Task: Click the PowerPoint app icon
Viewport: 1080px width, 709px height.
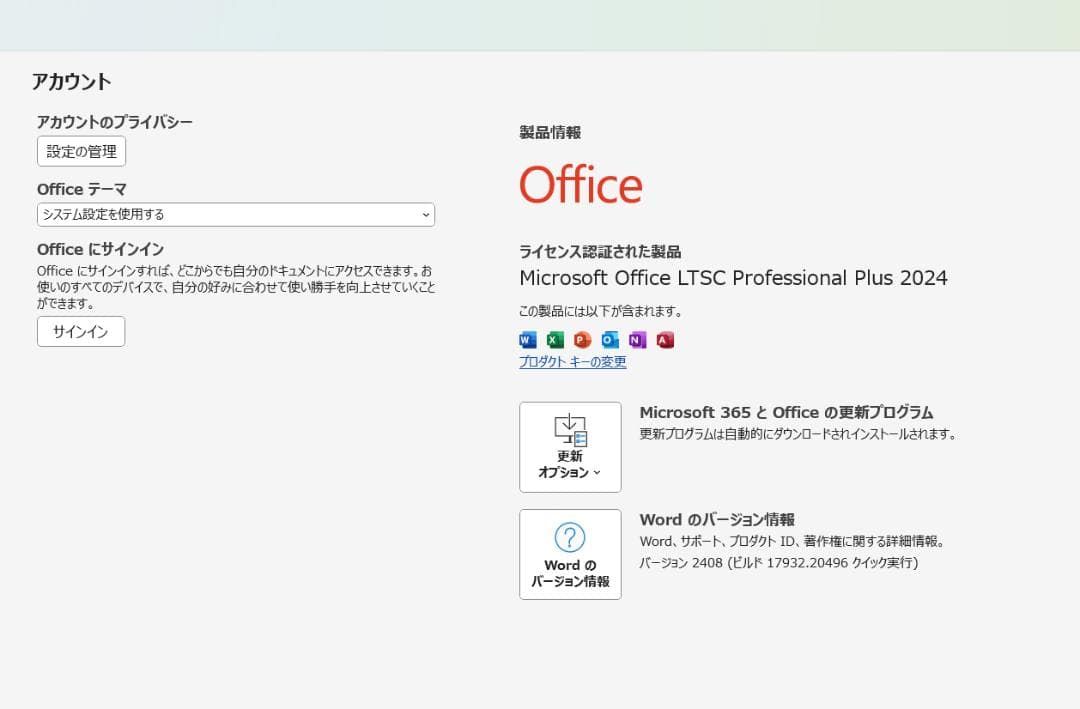Action: 582,340
